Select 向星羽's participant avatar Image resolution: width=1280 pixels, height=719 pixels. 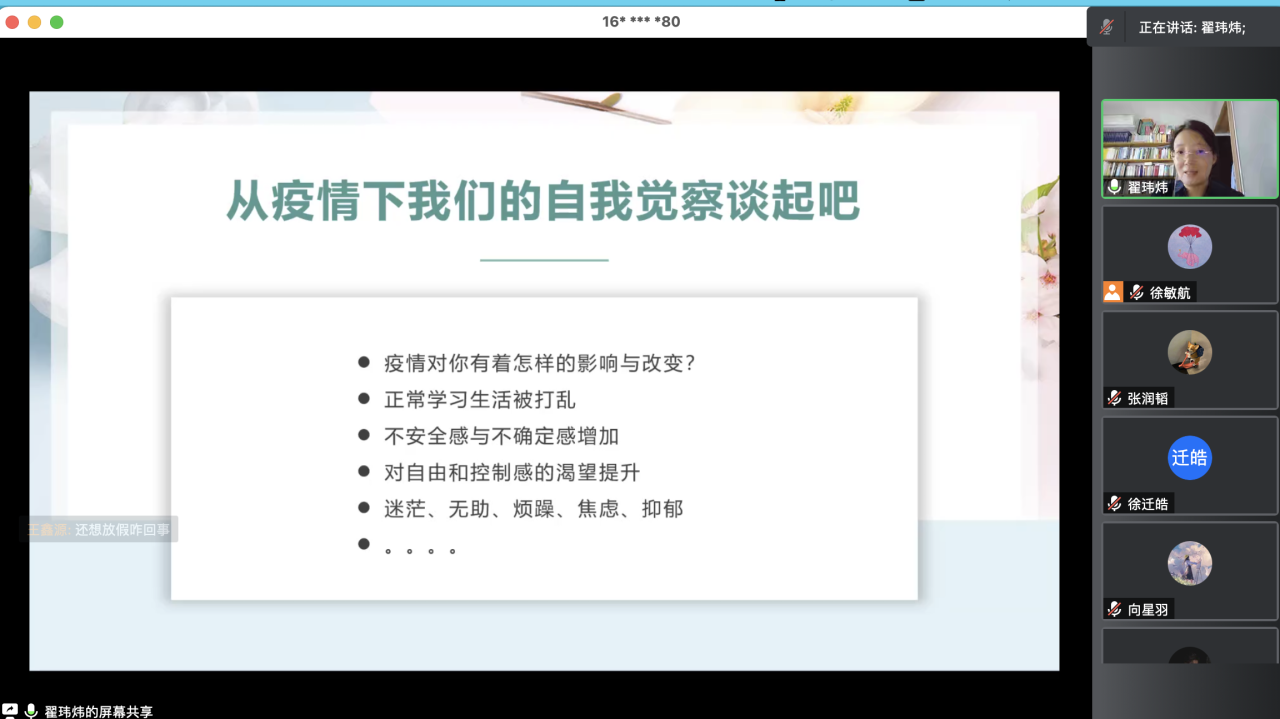tap(1189, 563)
